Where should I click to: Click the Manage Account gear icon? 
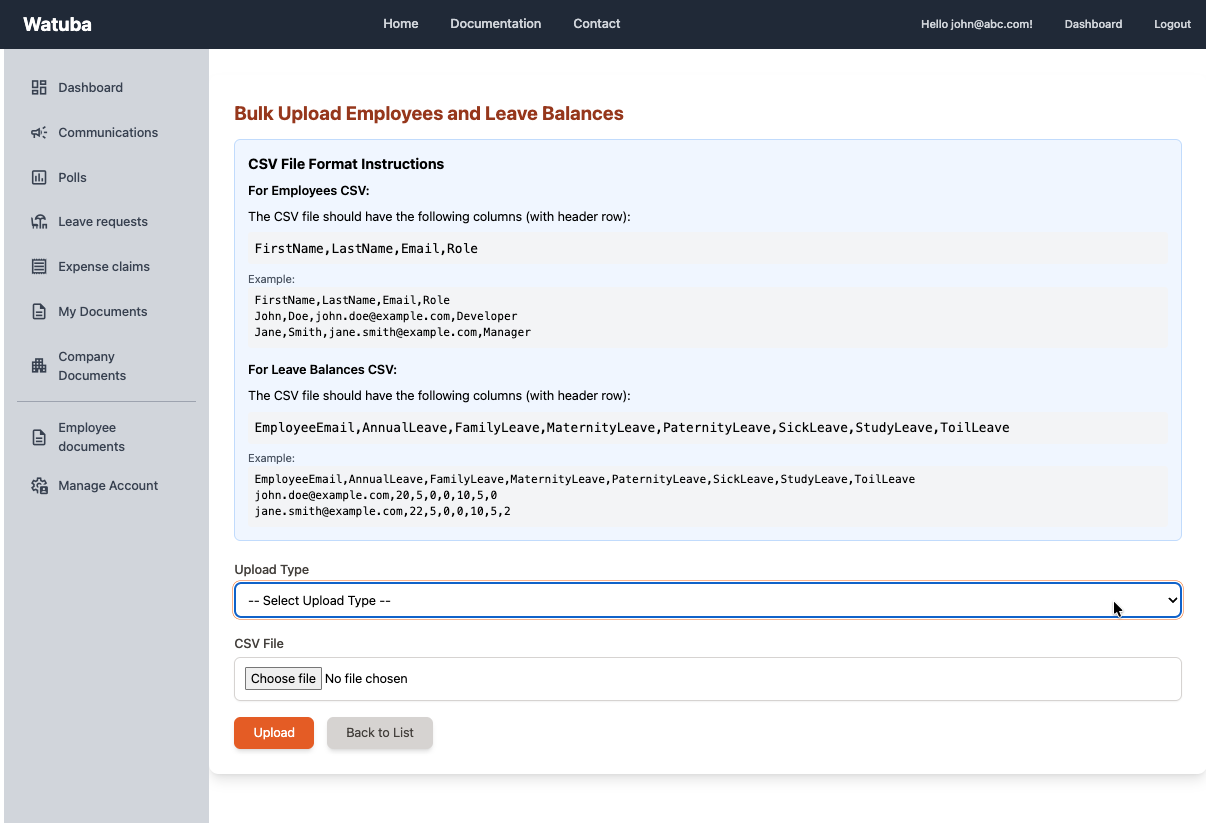39,486
